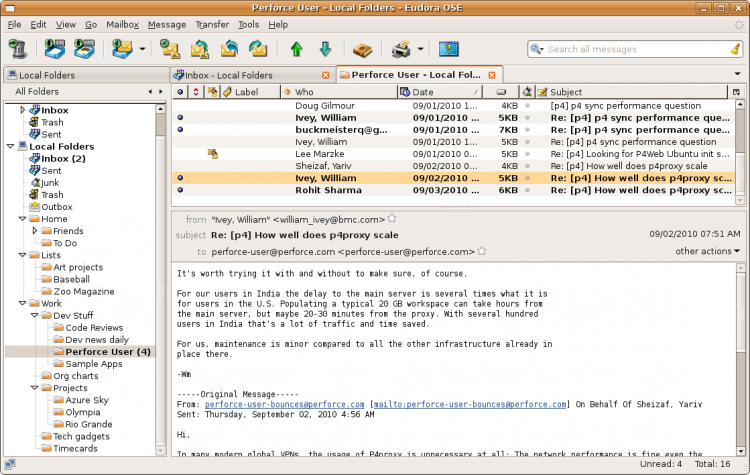The height and width of the screenshot is (475, 750).
Task: Go to previous message with green up arrow
Action: [296, 49]
